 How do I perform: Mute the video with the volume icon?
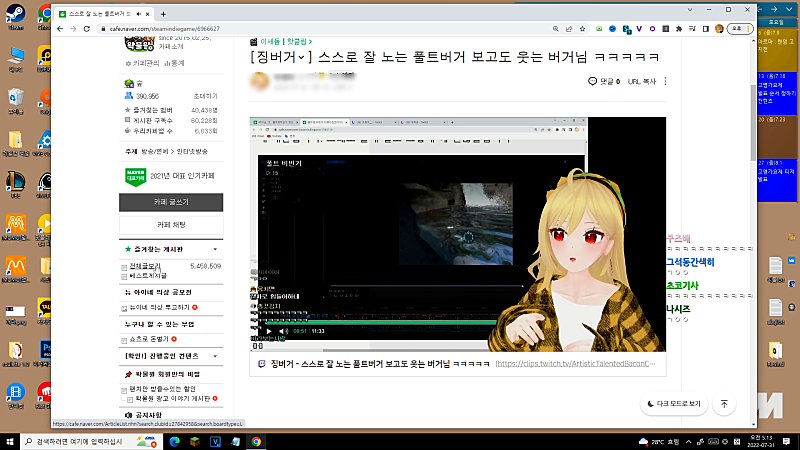point(284,330)
